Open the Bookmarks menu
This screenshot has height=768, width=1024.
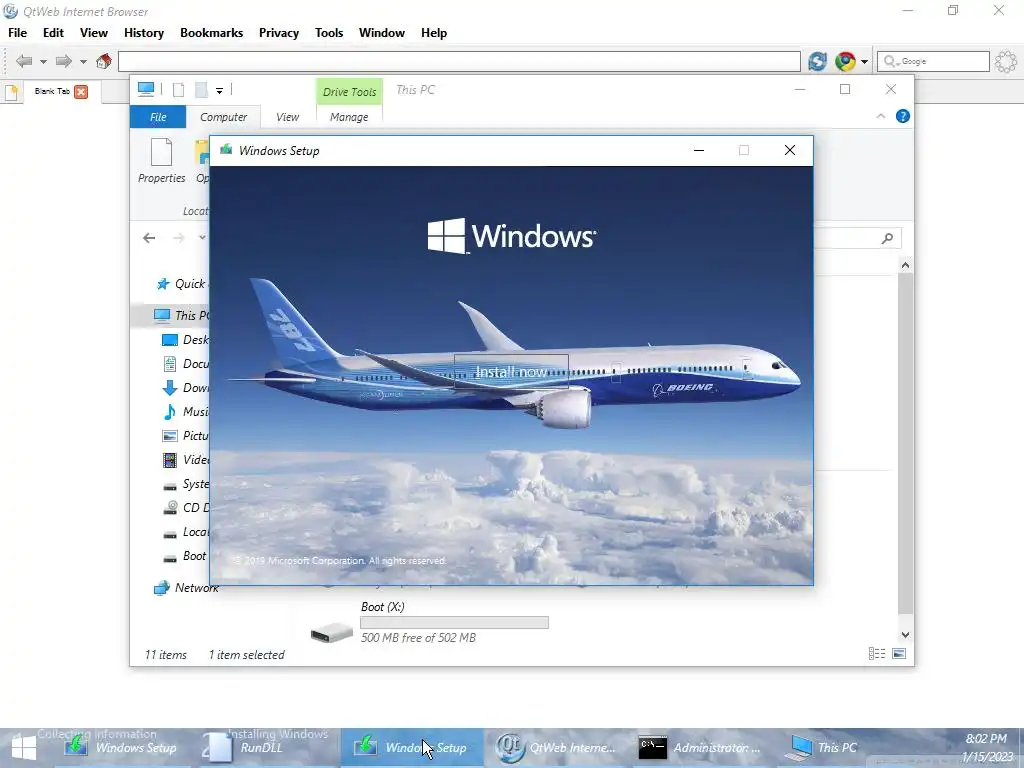click(212, 33)
